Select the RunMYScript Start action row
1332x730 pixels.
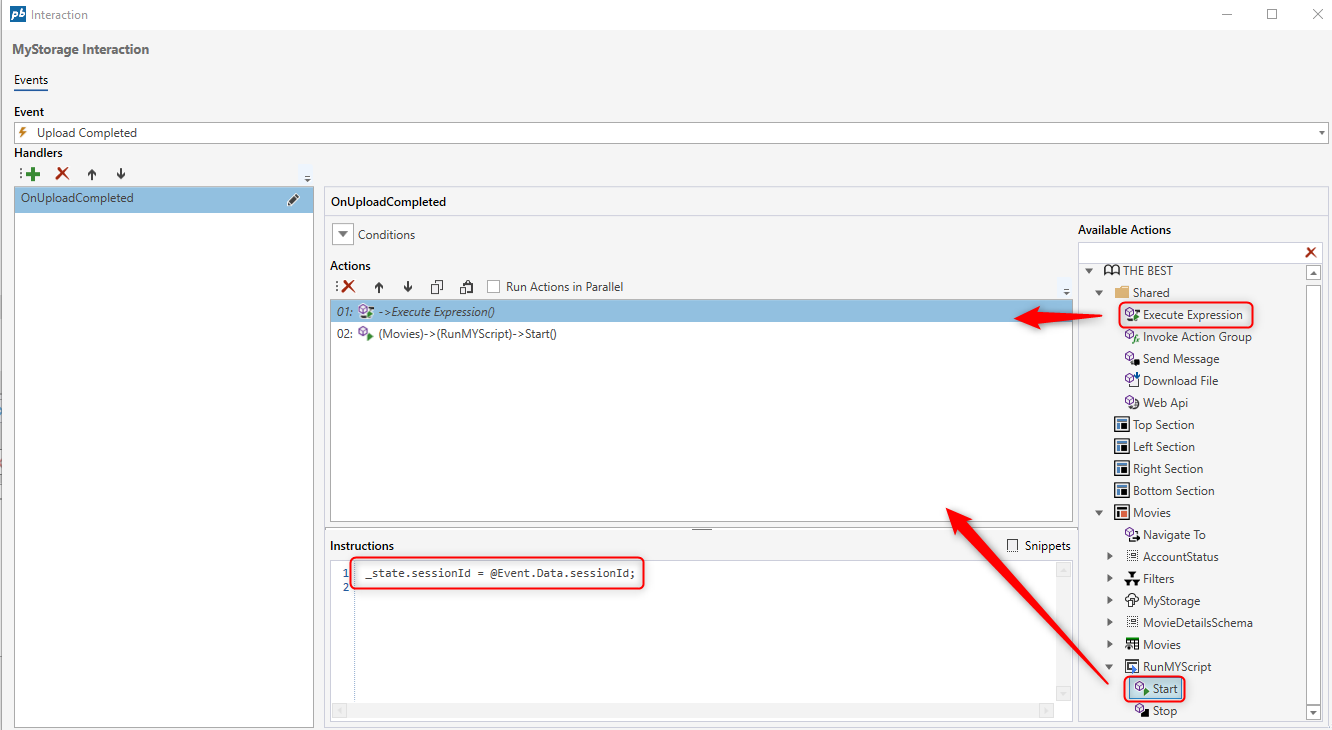(x=467, y=334)
